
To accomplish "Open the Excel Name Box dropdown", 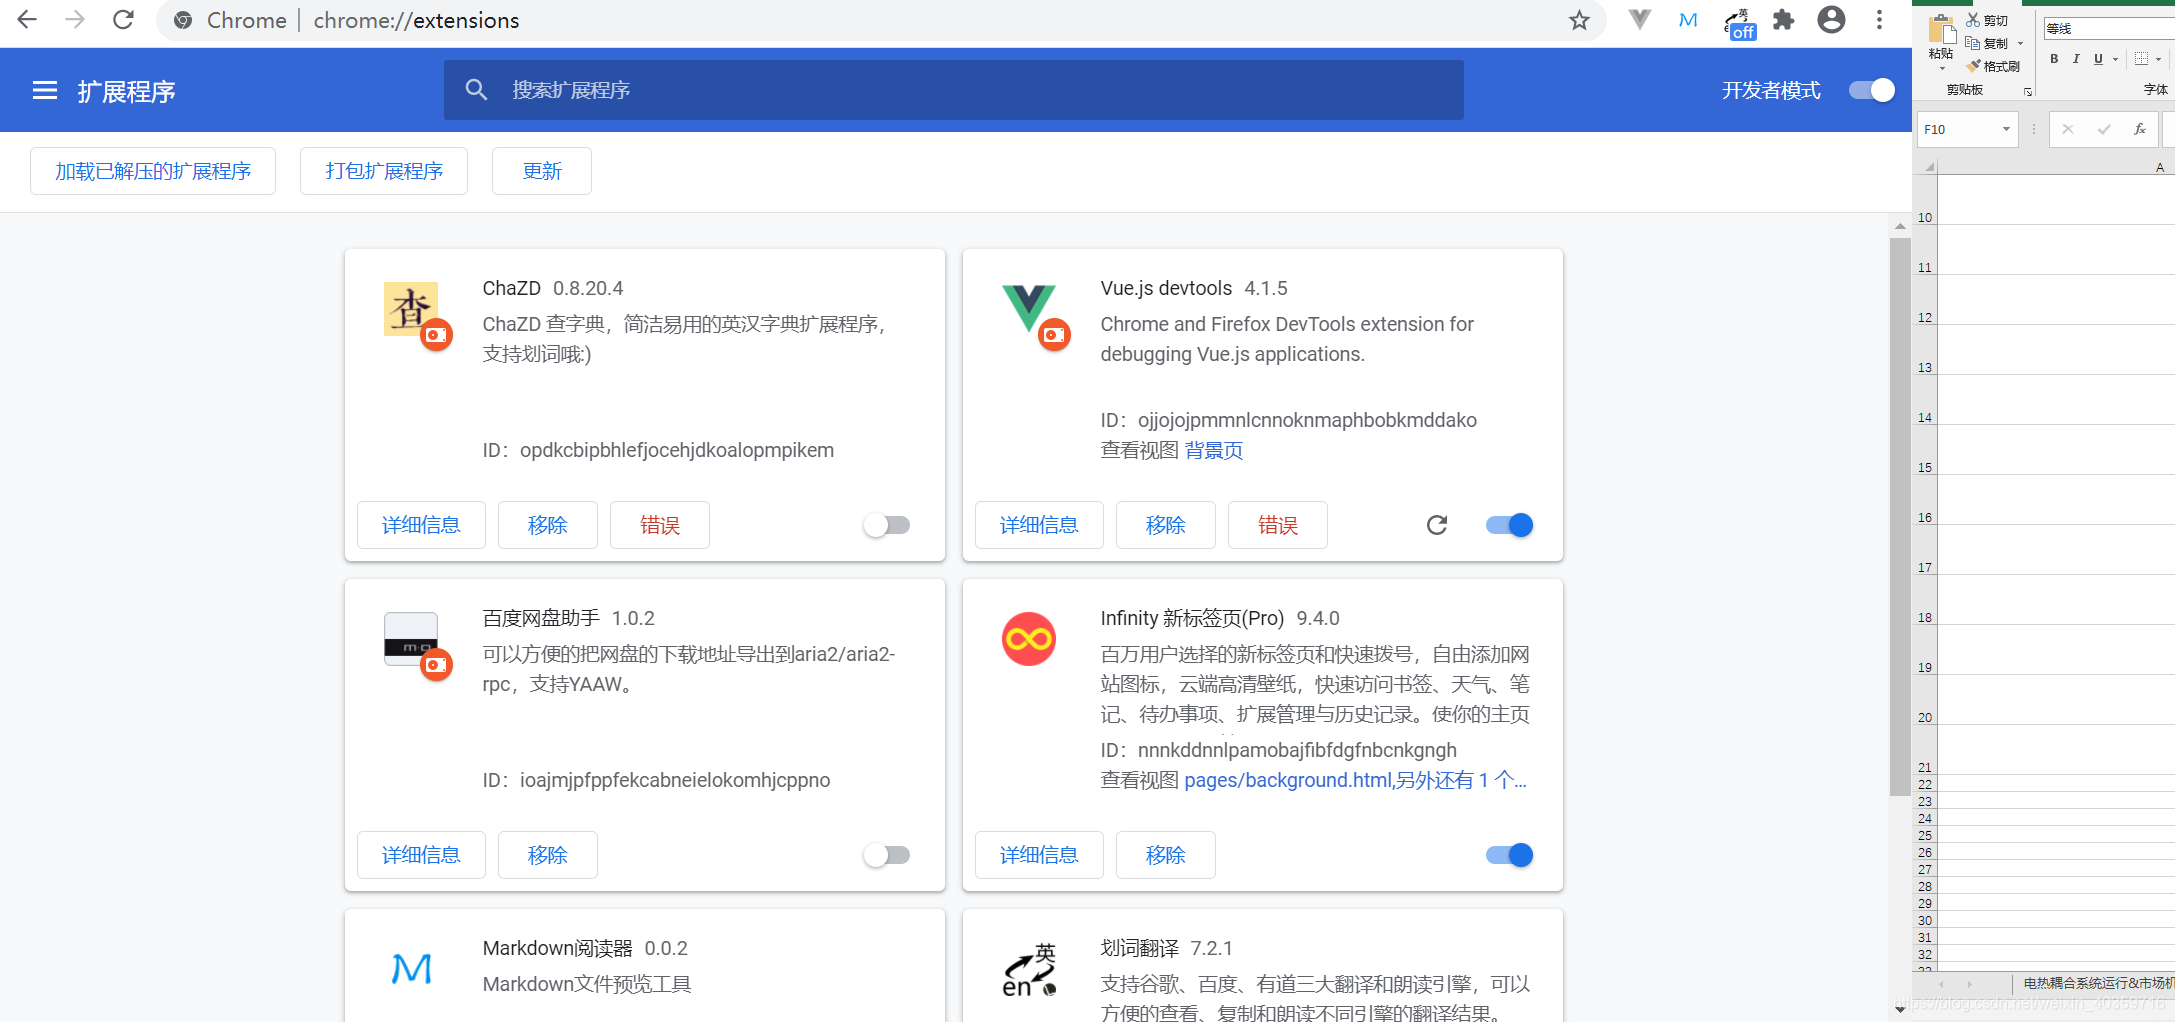I will click(2006, 129).
